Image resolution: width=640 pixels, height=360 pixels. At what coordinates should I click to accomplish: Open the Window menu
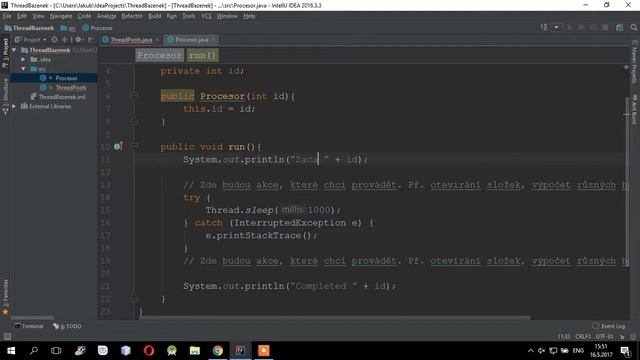click(227, 16)
